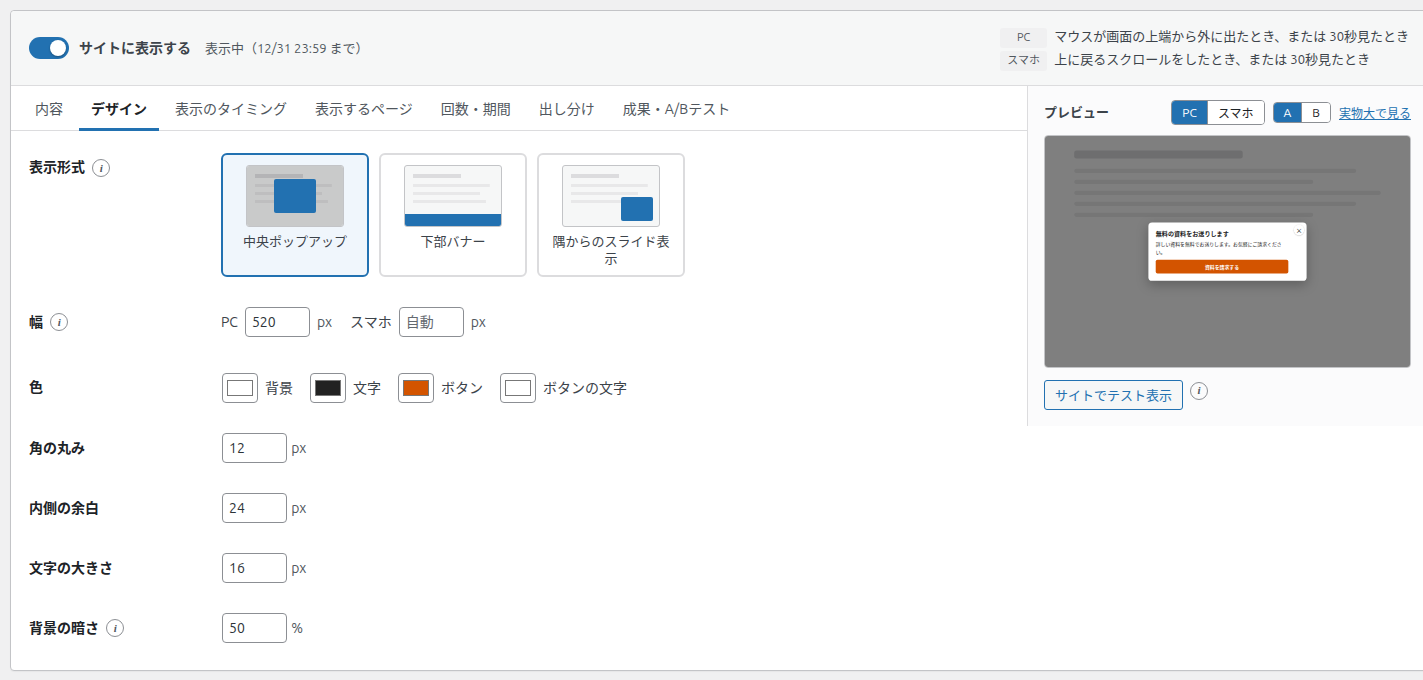The image size is (1423, 680).
Task: Show variant B in preview
Action: click(1316, 113)
